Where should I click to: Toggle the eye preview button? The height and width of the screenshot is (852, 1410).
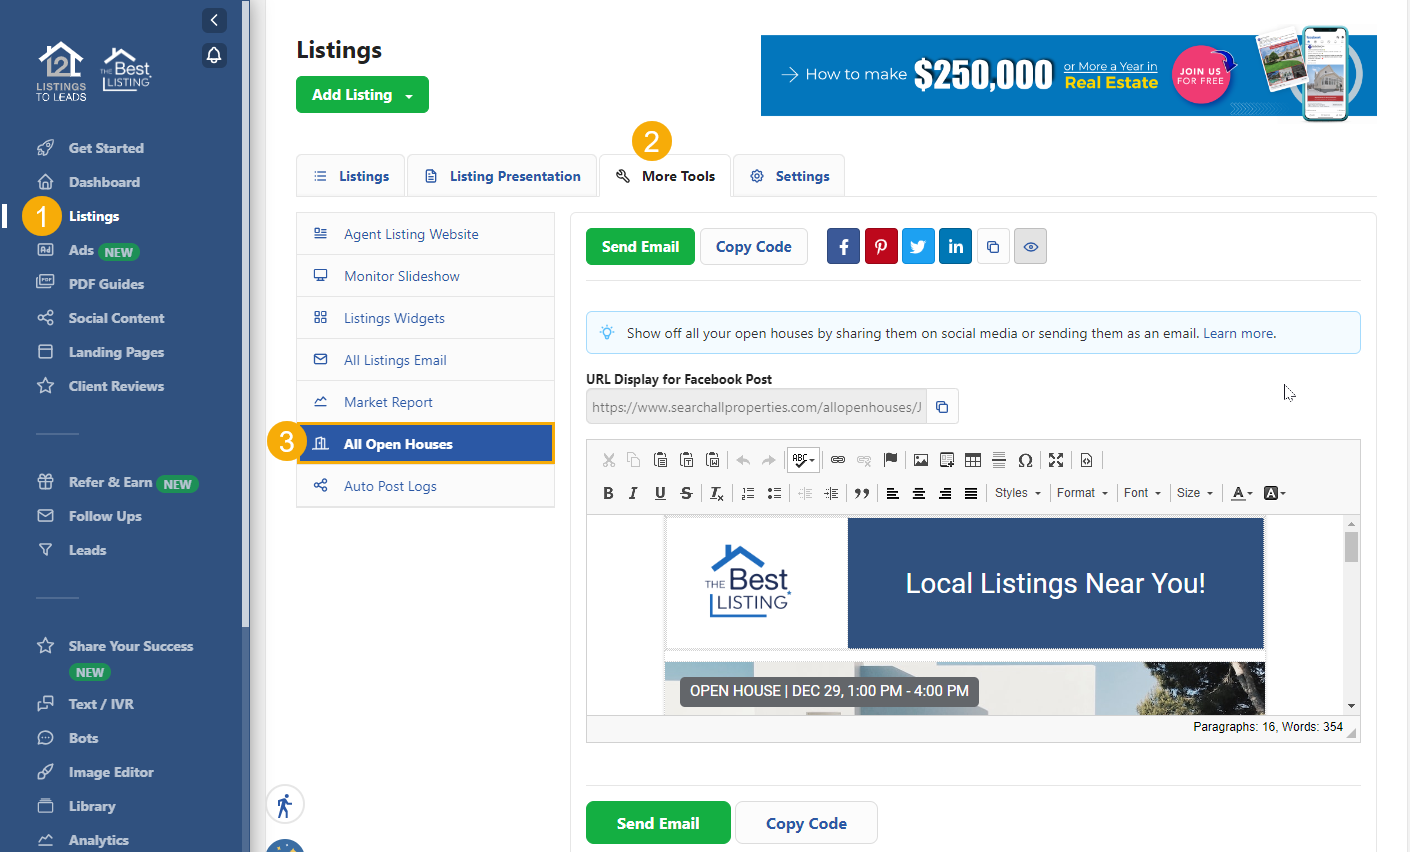point(1030,247)
